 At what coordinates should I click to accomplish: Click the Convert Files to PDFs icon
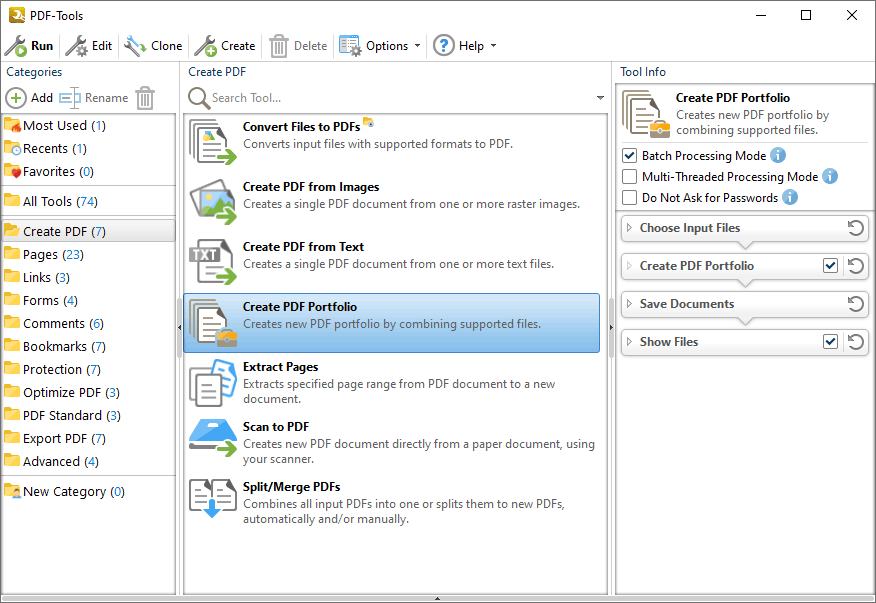(212, 142)
